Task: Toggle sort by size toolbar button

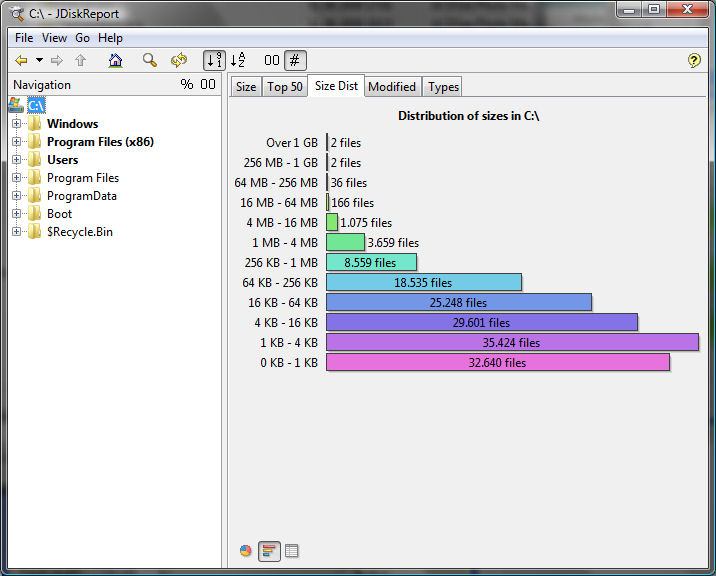Action: (x=214, y=60)
